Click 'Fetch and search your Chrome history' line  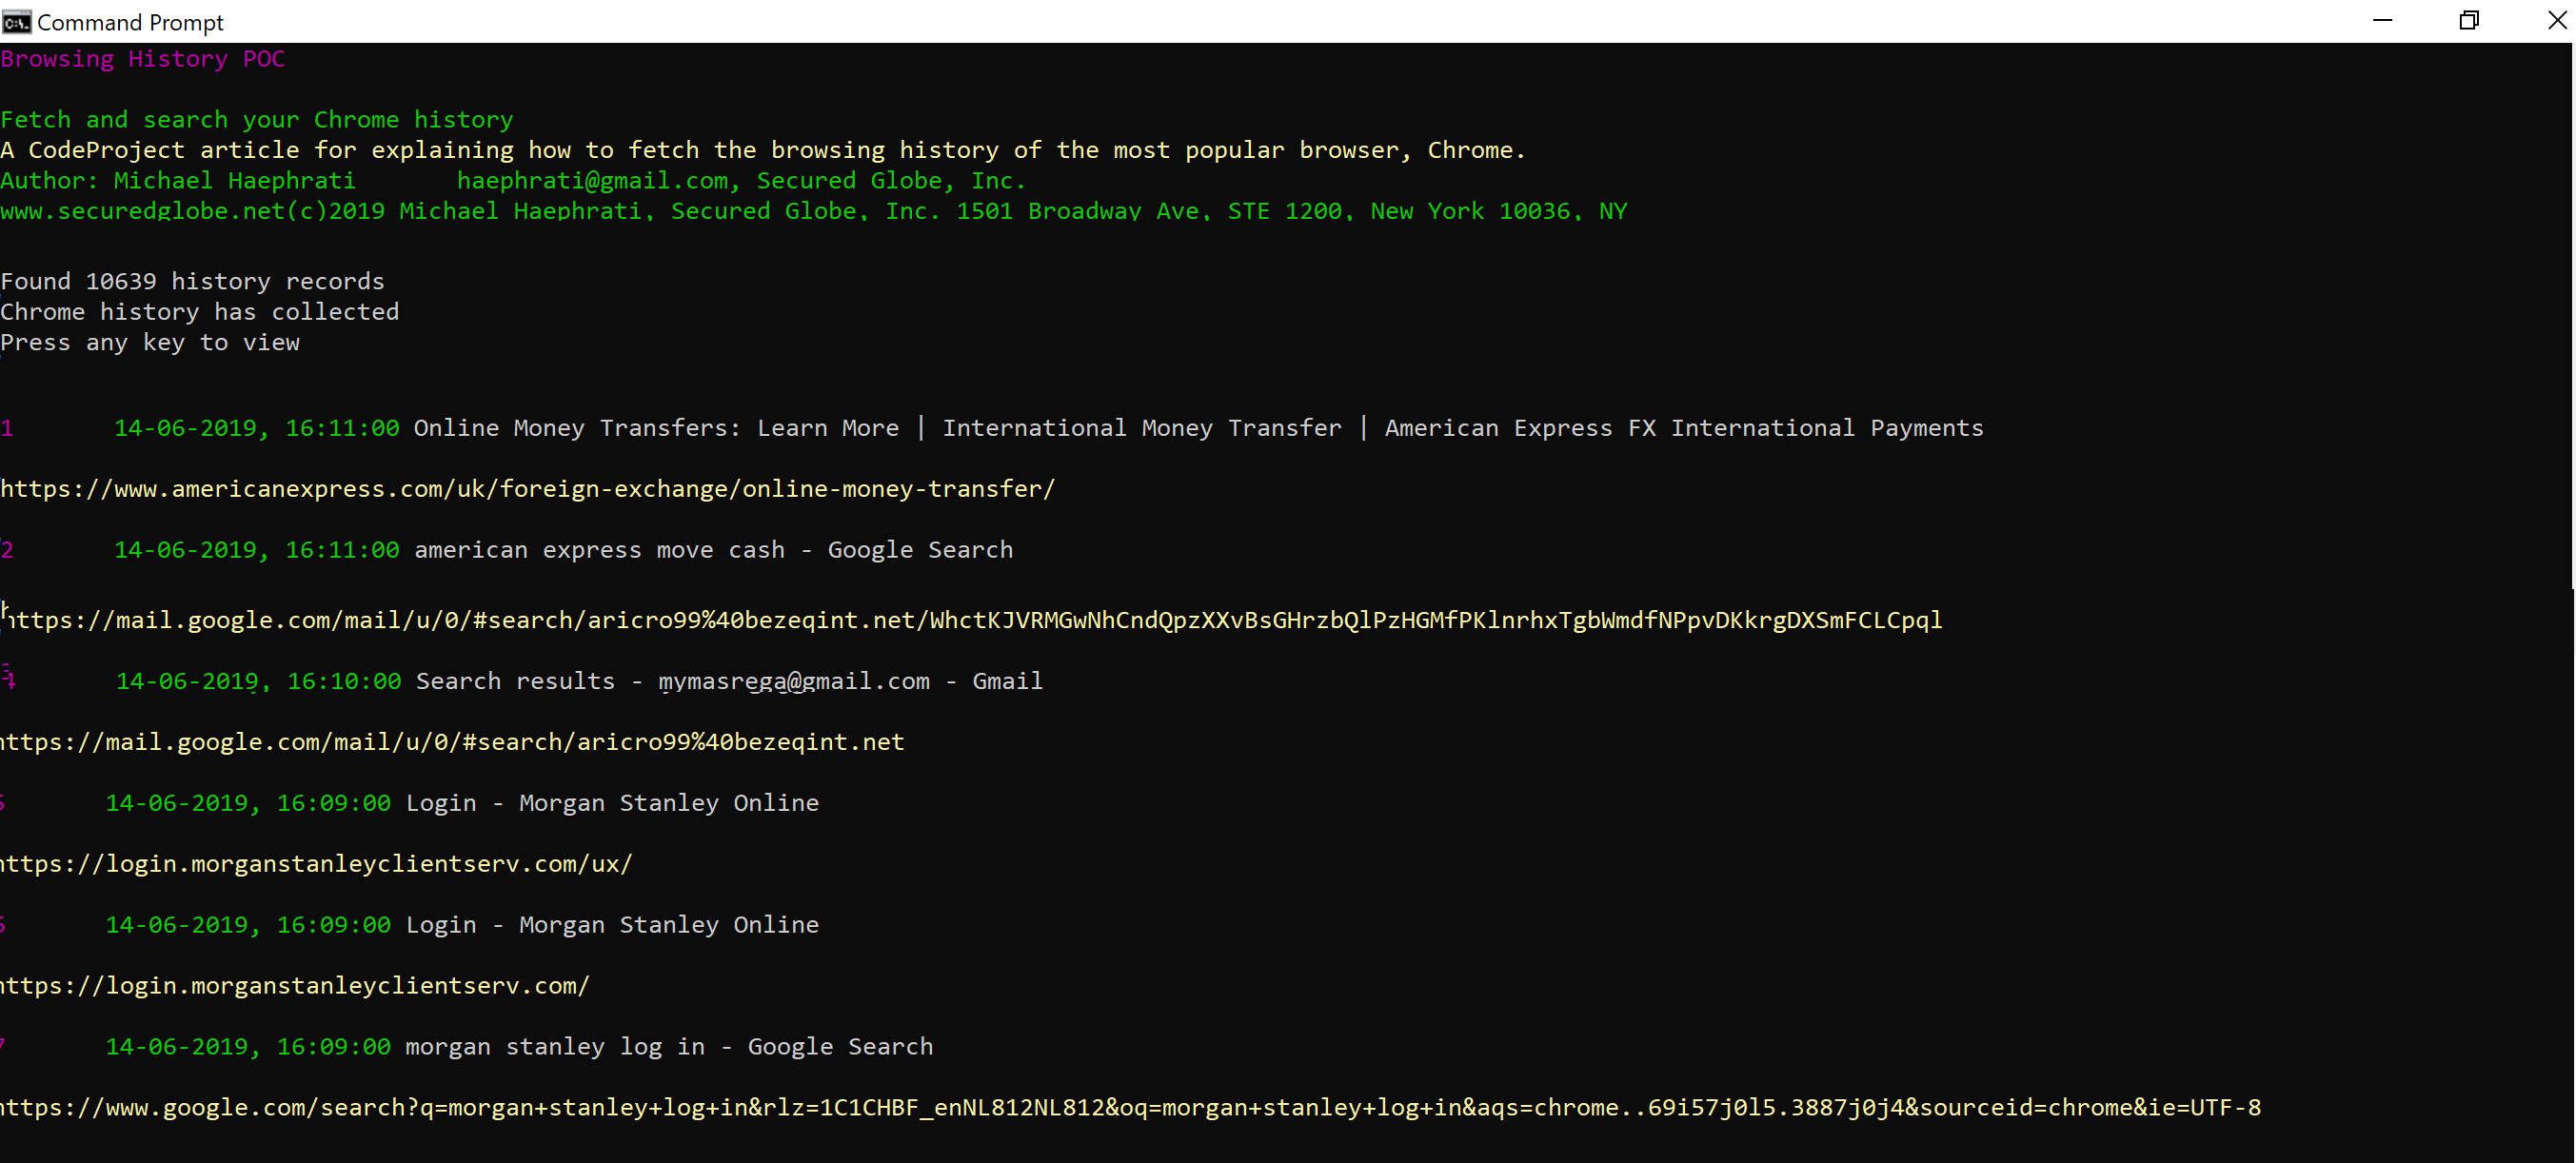[x=257, y=120]
